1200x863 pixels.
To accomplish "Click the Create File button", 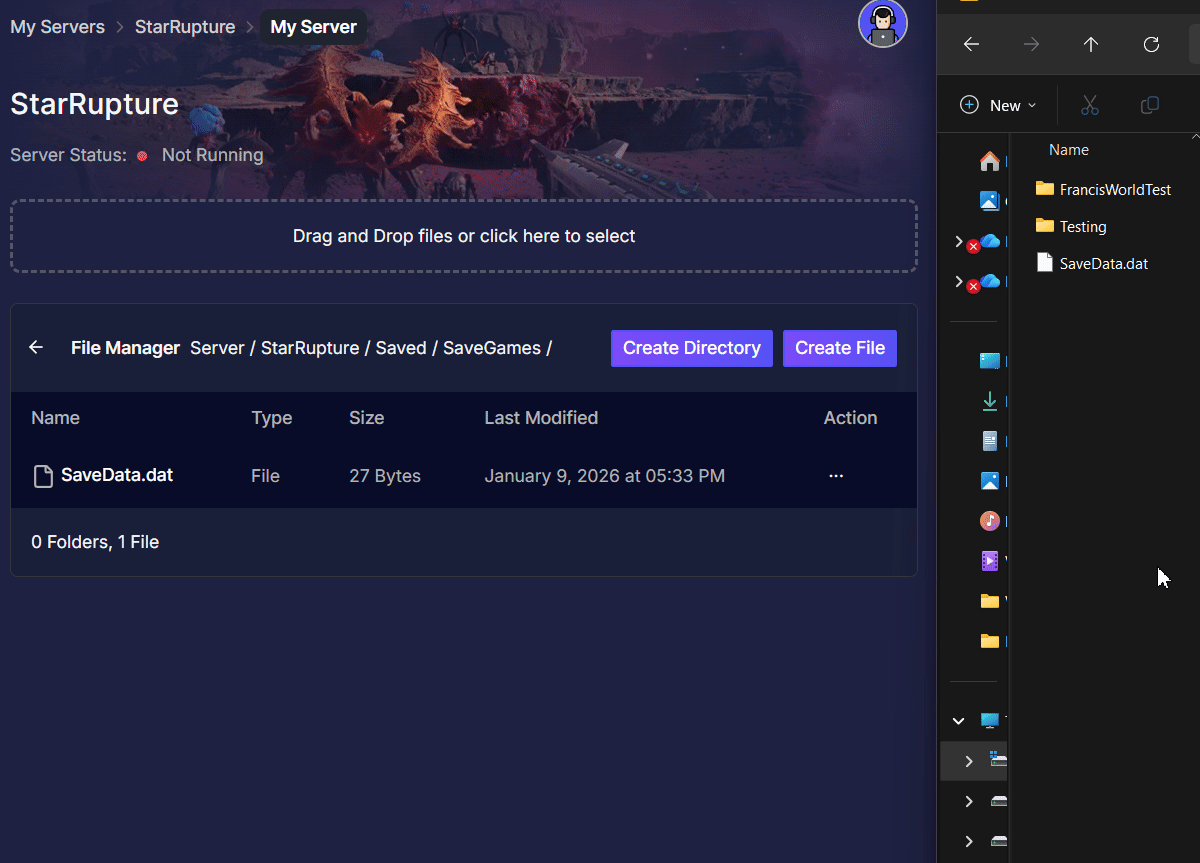I will 839,348.
